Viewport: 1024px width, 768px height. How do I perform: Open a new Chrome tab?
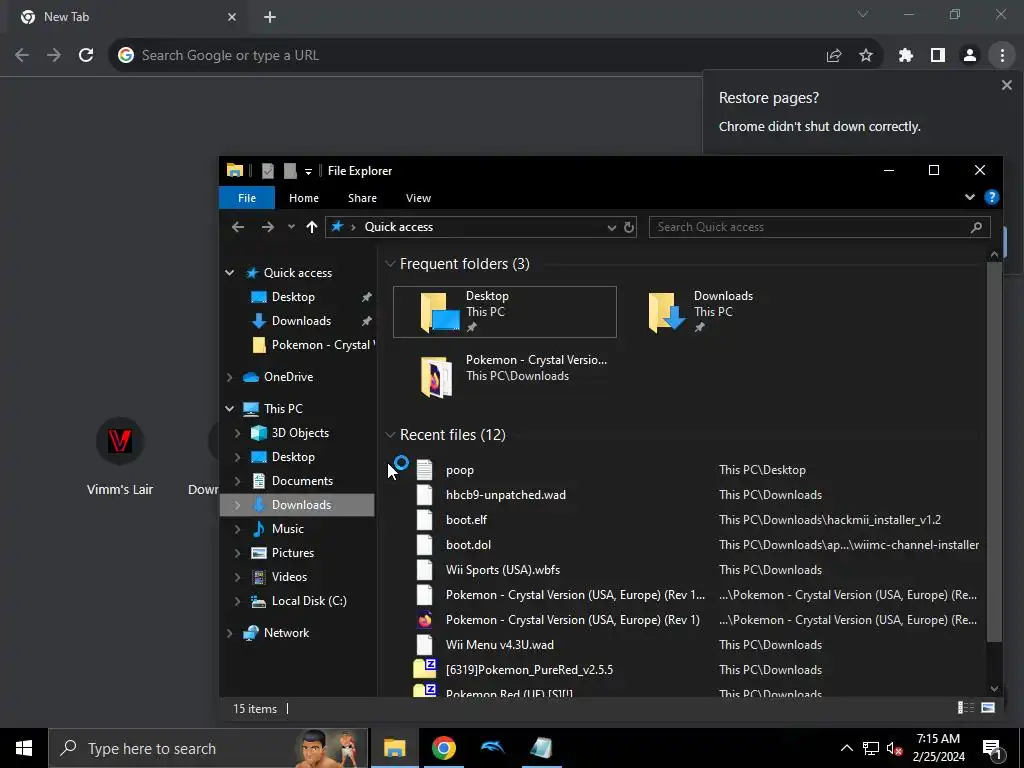tap(270, 17)
